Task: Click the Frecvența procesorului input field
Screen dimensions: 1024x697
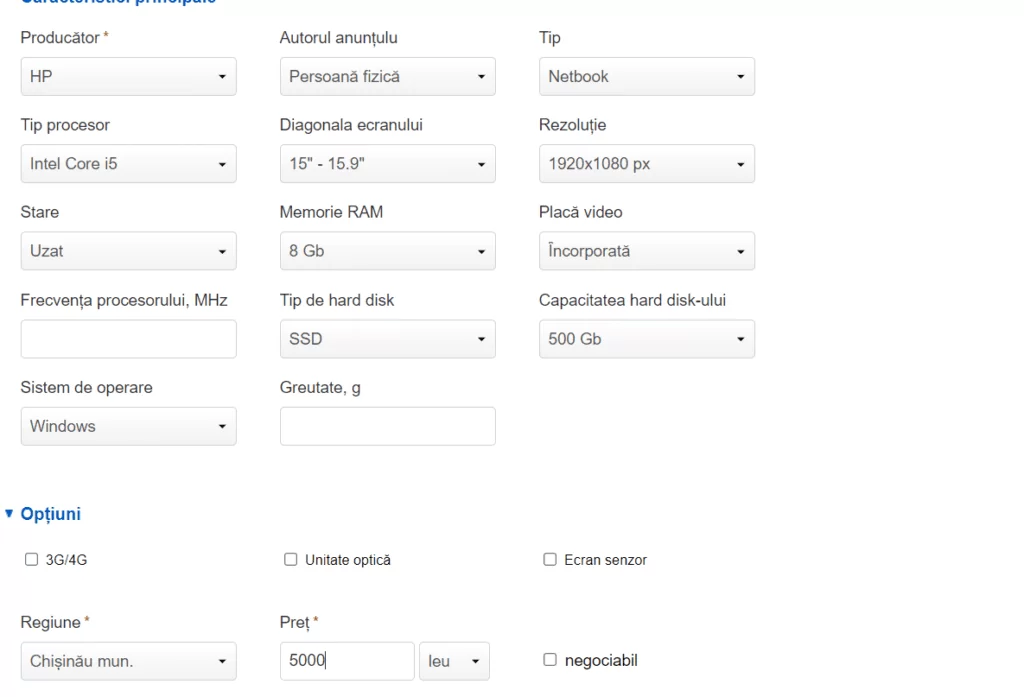Action: tap(129, 339)
